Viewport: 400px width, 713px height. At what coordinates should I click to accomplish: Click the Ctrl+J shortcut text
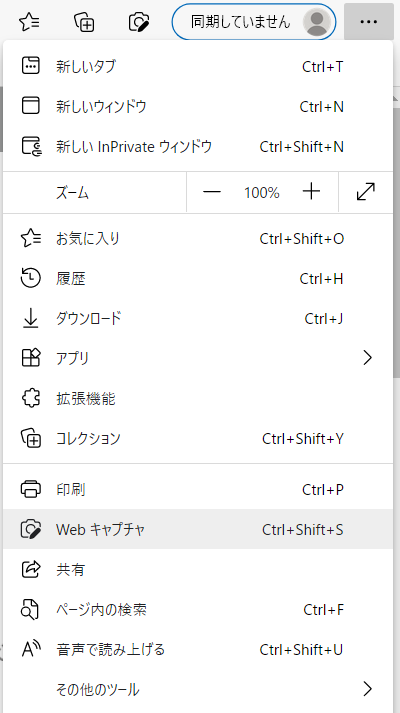point(324,319)
